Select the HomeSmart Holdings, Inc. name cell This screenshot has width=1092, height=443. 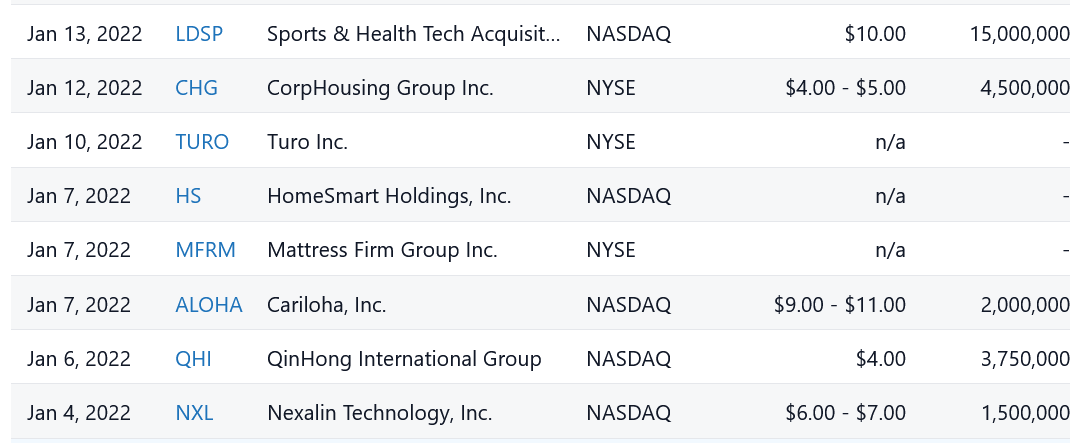[x=389, y=196]
